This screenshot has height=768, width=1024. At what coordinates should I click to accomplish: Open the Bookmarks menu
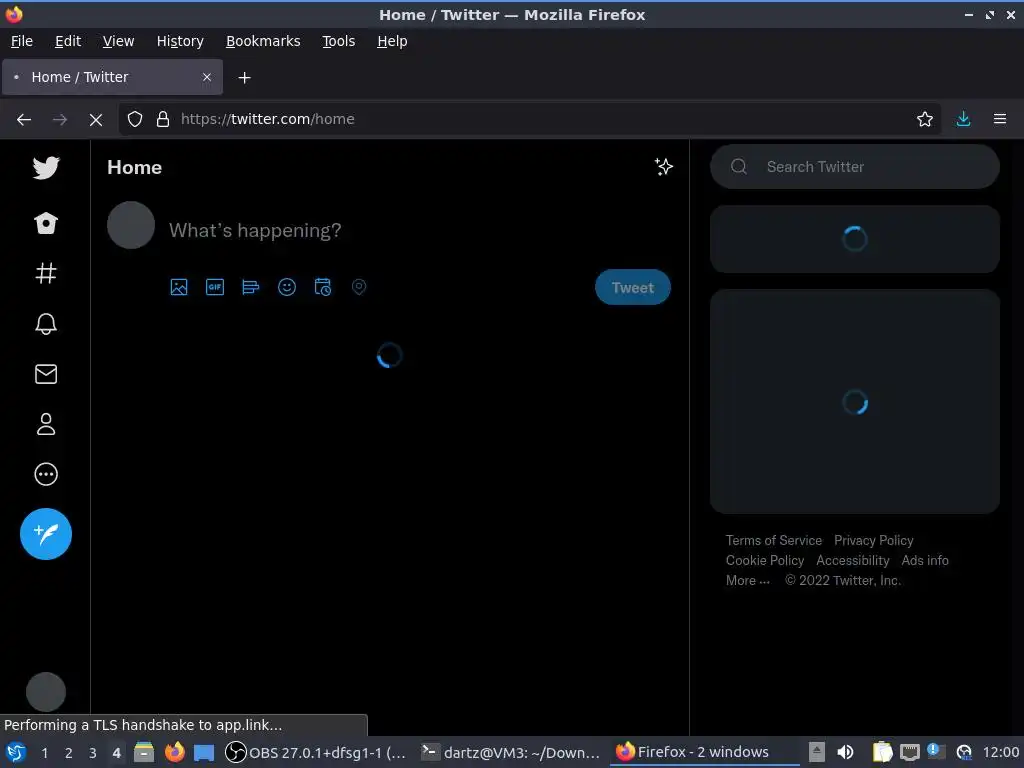tap(263, 41)
